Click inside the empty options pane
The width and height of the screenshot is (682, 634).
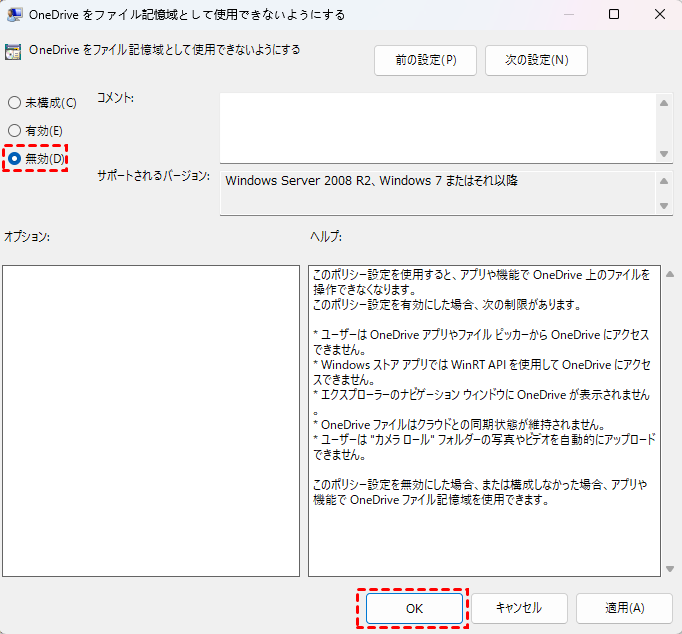click(151, 421)
